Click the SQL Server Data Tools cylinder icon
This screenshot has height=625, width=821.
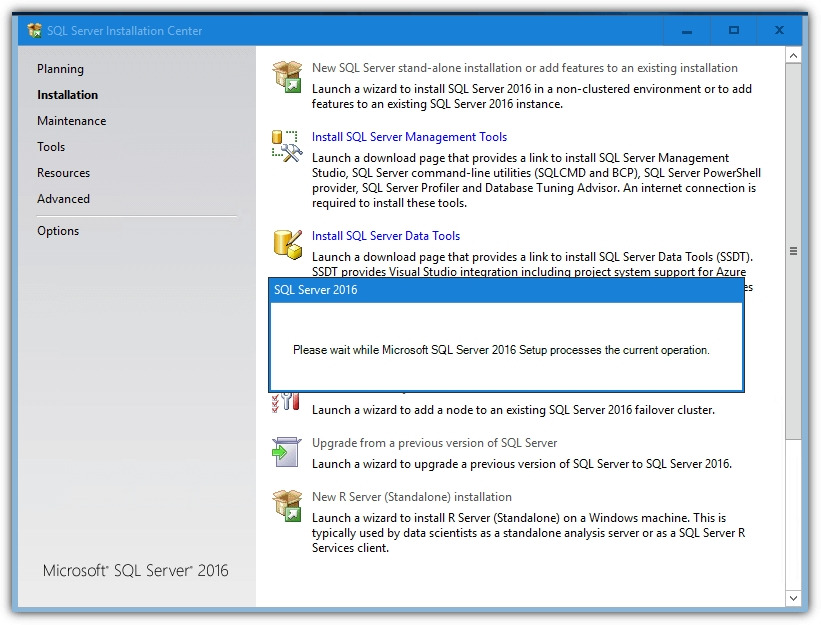pyautogui.click(x=287, y=244)
